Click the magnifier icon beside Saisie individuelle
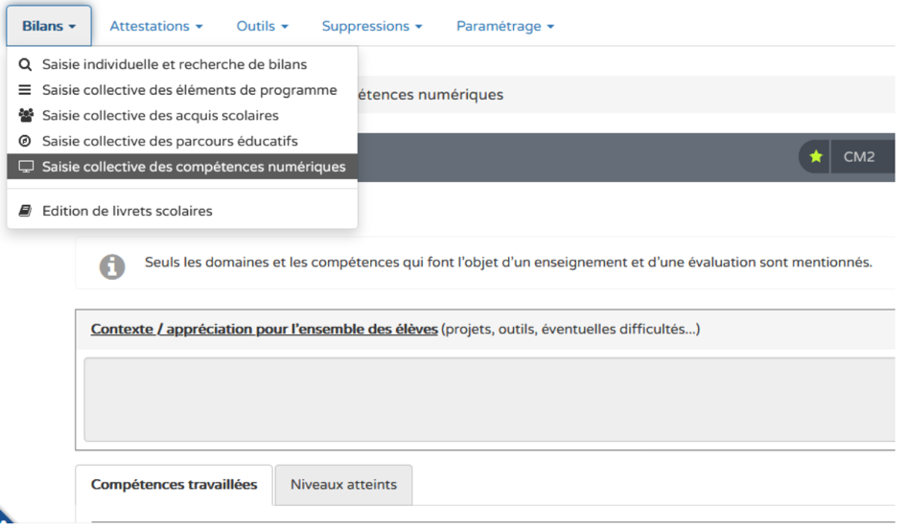 tap(25, 65)
